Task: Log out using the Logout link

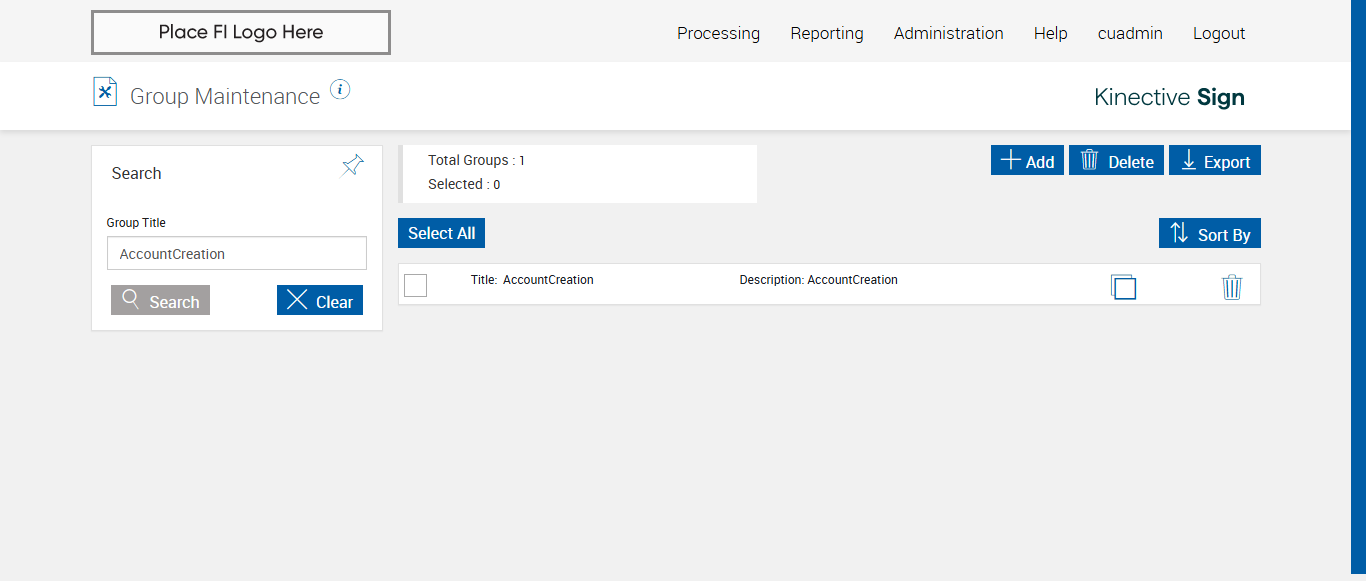Action: 1219,33
